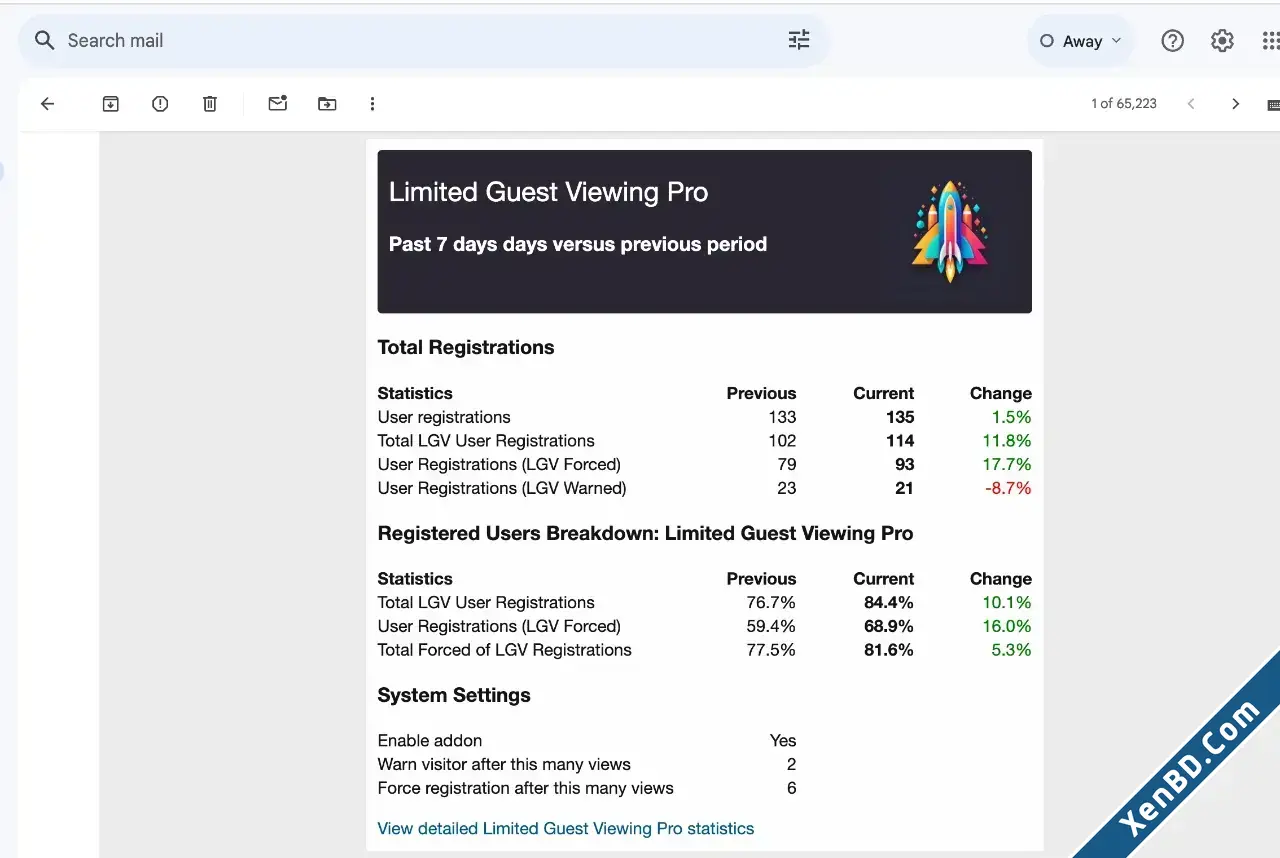Click the Limited Guest Viewing Pro banner title
This screenshot has height=858, width=1280.
point(548,192)
